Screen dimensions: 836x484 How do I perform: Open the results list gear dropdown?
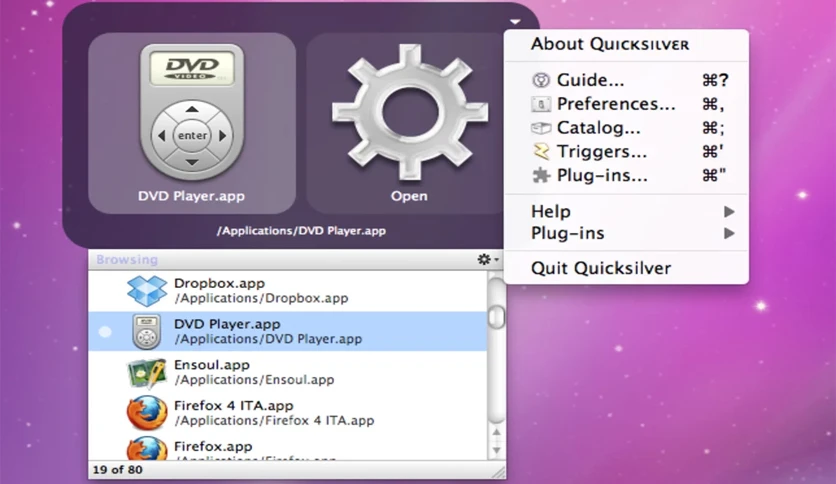pyautogui.click(x=488, y=260)
